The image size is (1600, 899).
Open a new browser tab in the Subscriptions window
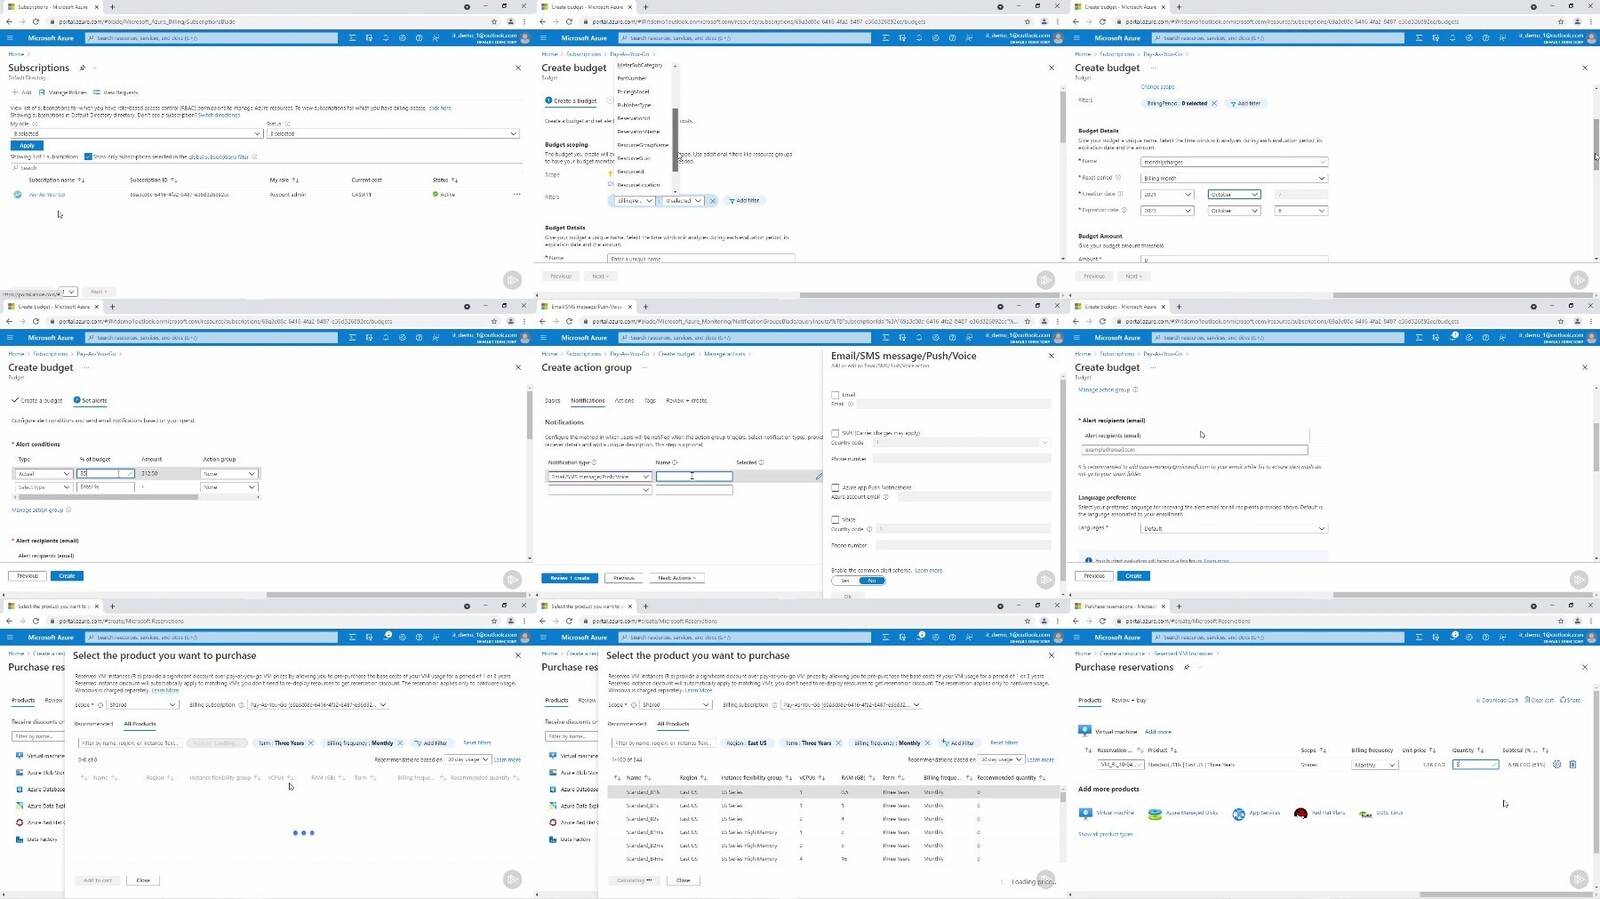pyautogui.click(x=112, y=6)
